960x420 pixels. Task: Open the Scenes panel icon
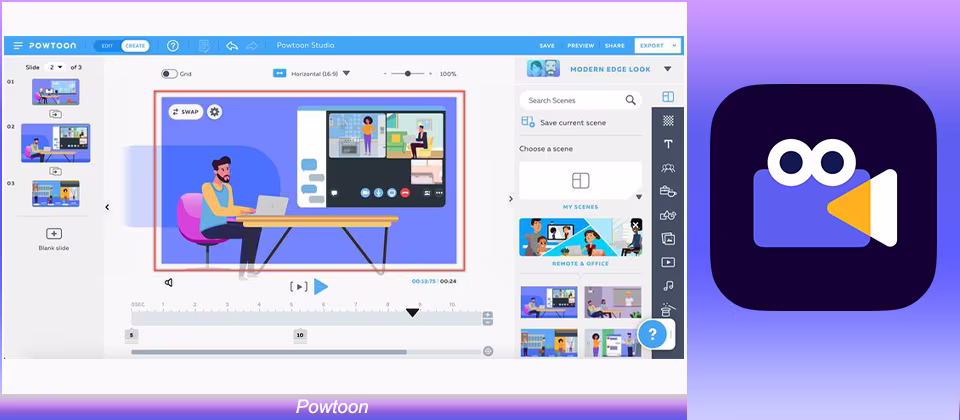(x=668, y=97)
